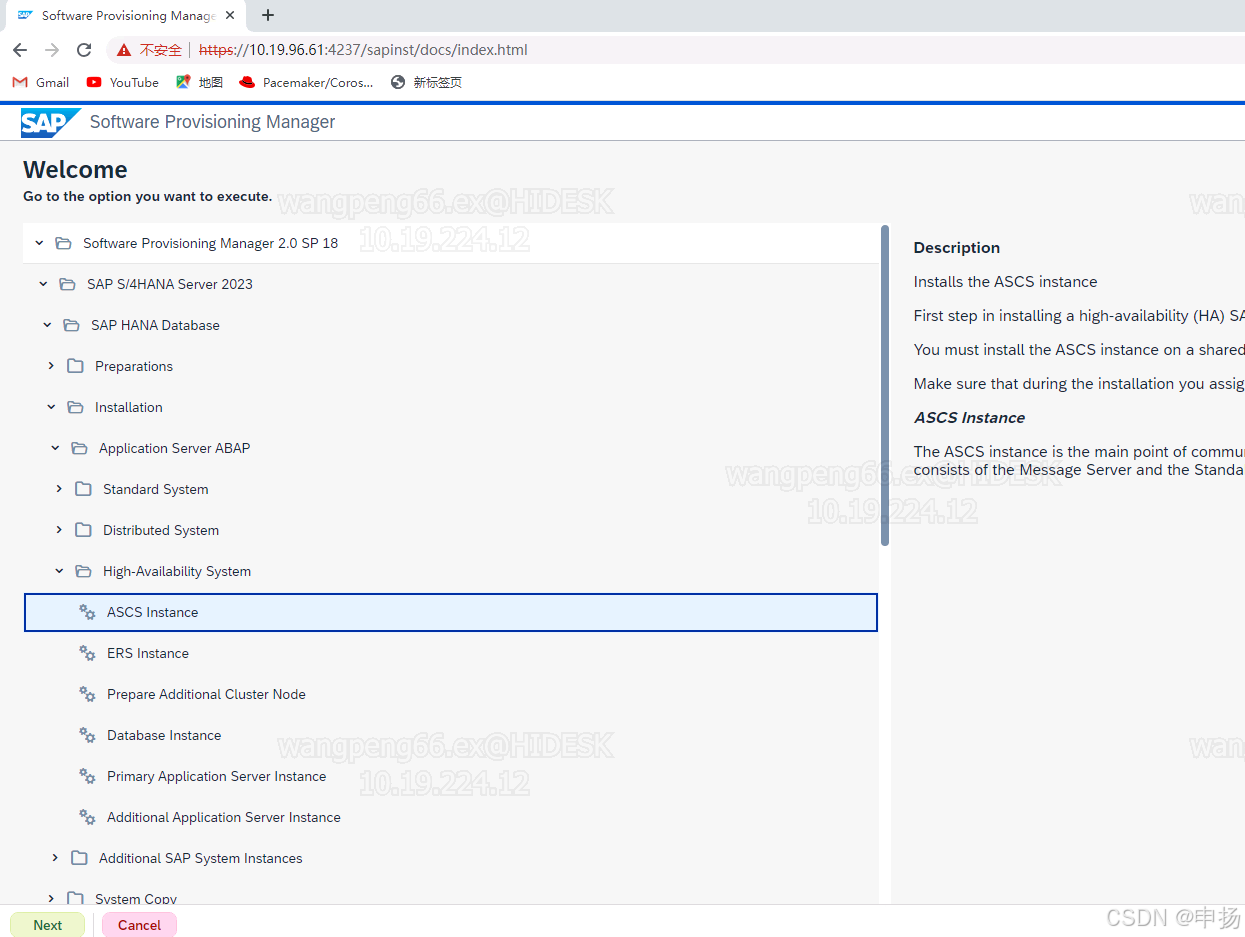Expand the Standard System folder
Image resolution: width=1245 pixels, height=937 pixels.
tap(59, 489)
